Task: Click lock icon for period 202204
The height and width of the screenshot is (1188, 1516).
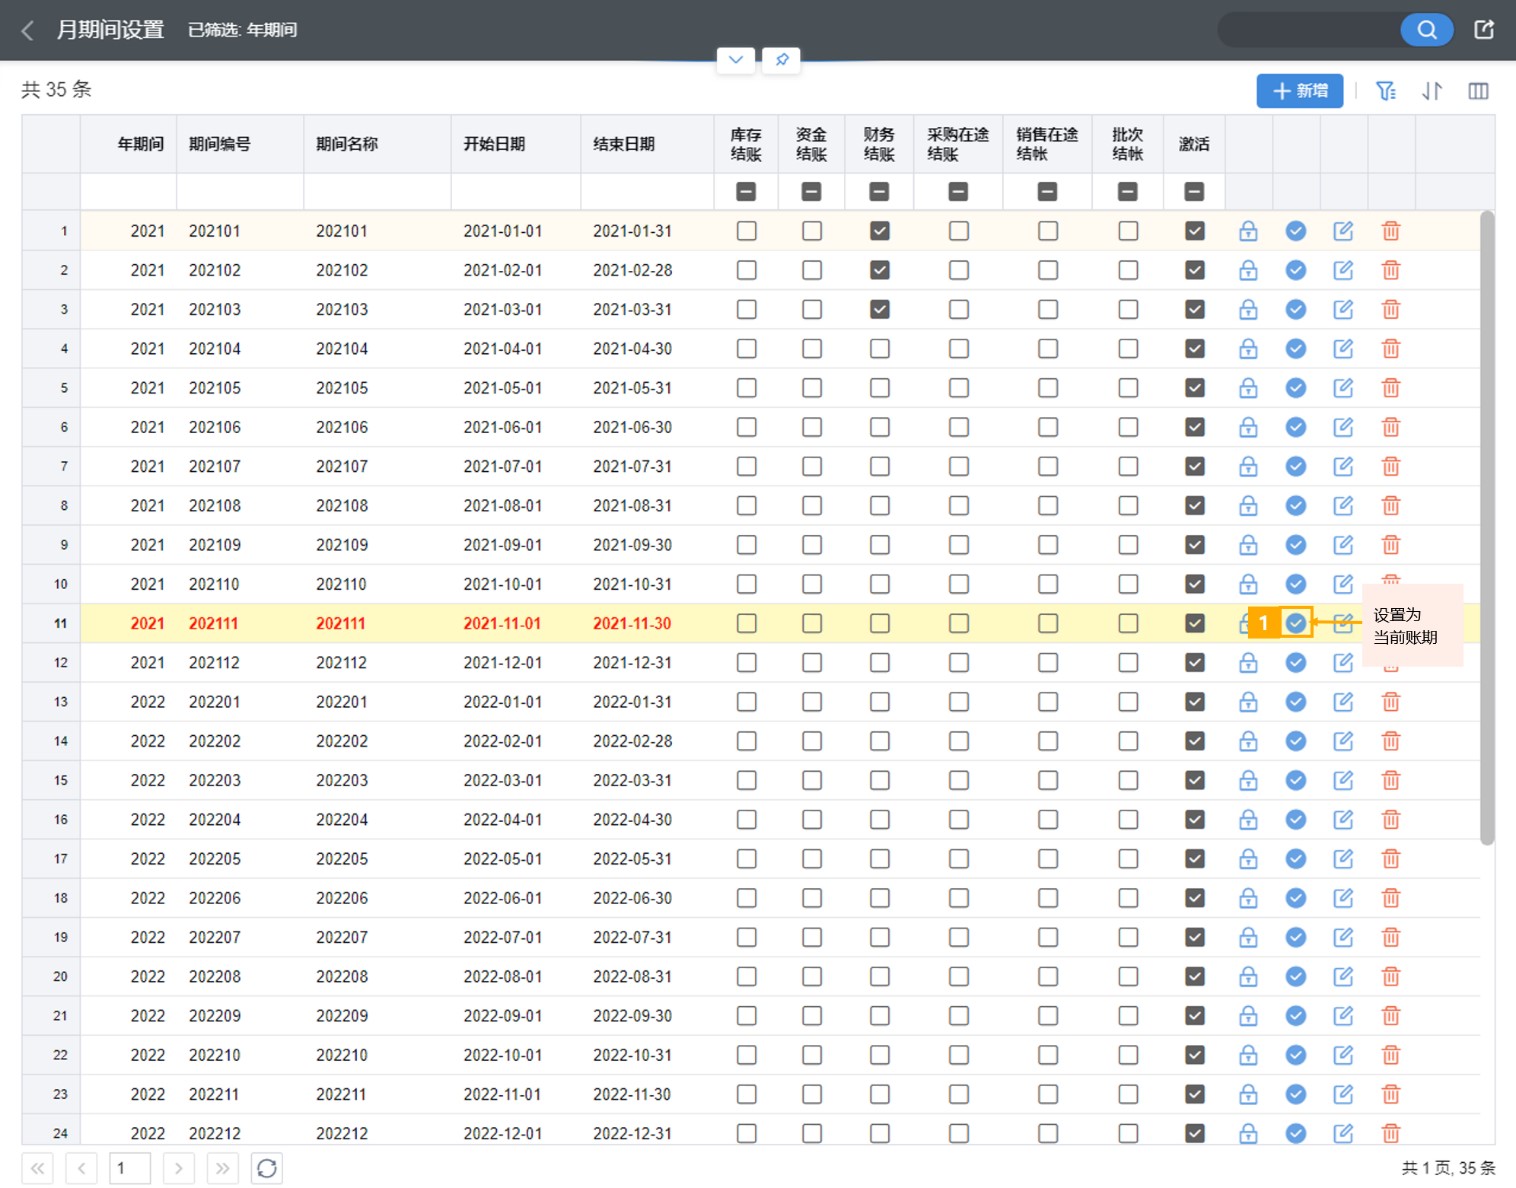Action: point(1248,820)
